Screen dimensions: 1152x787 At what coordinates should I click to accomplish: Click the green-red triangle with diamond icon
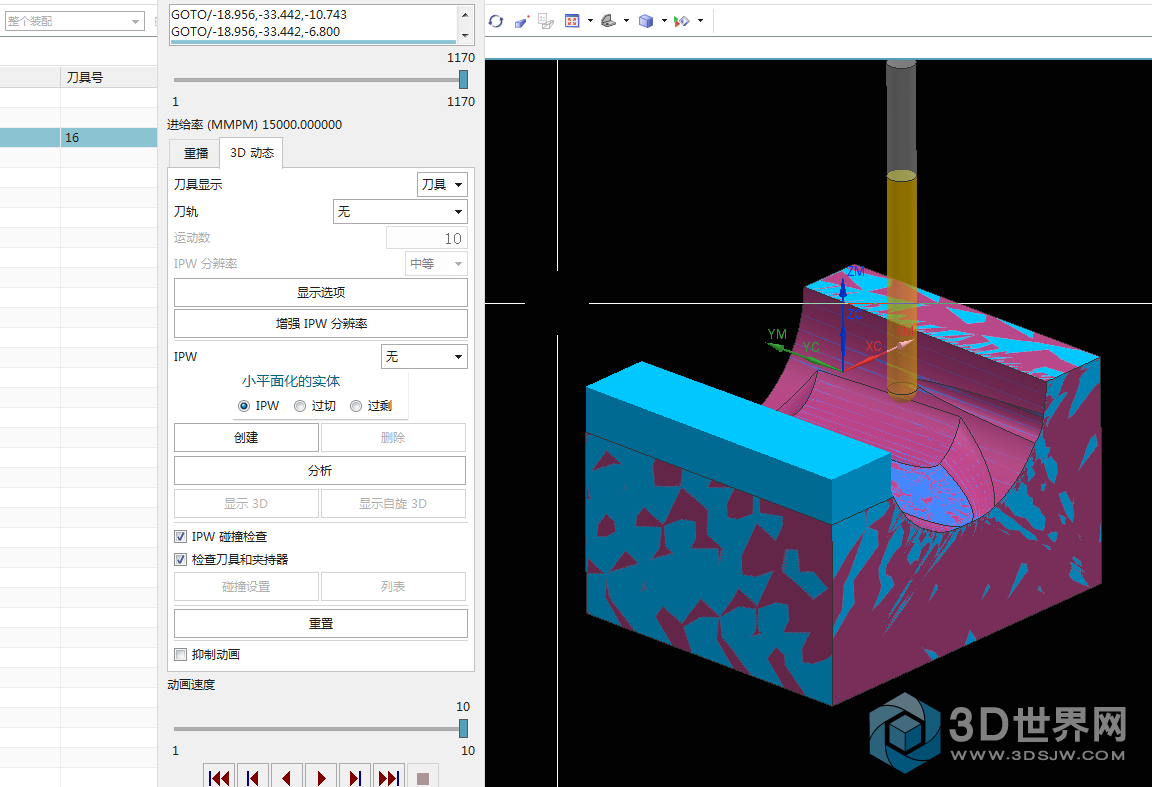682,21
